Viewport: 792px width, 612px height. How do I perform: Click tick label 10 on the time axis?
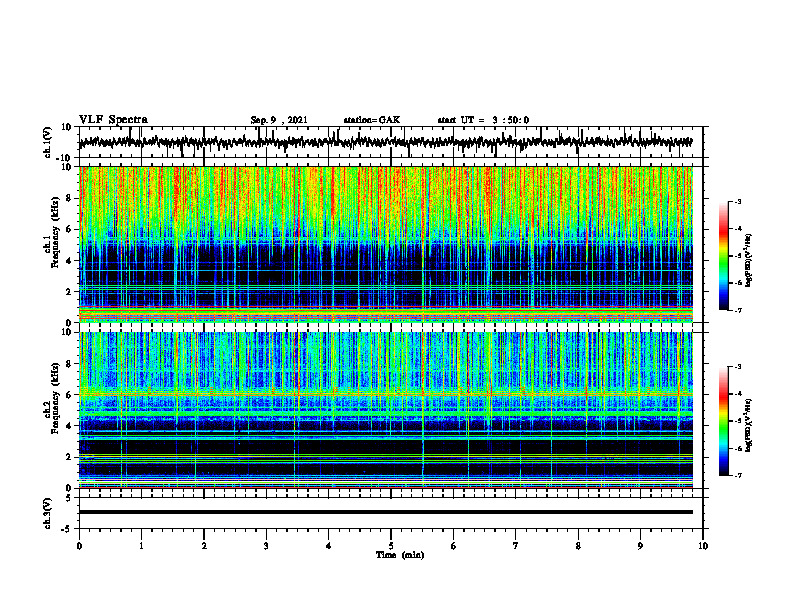703,546
